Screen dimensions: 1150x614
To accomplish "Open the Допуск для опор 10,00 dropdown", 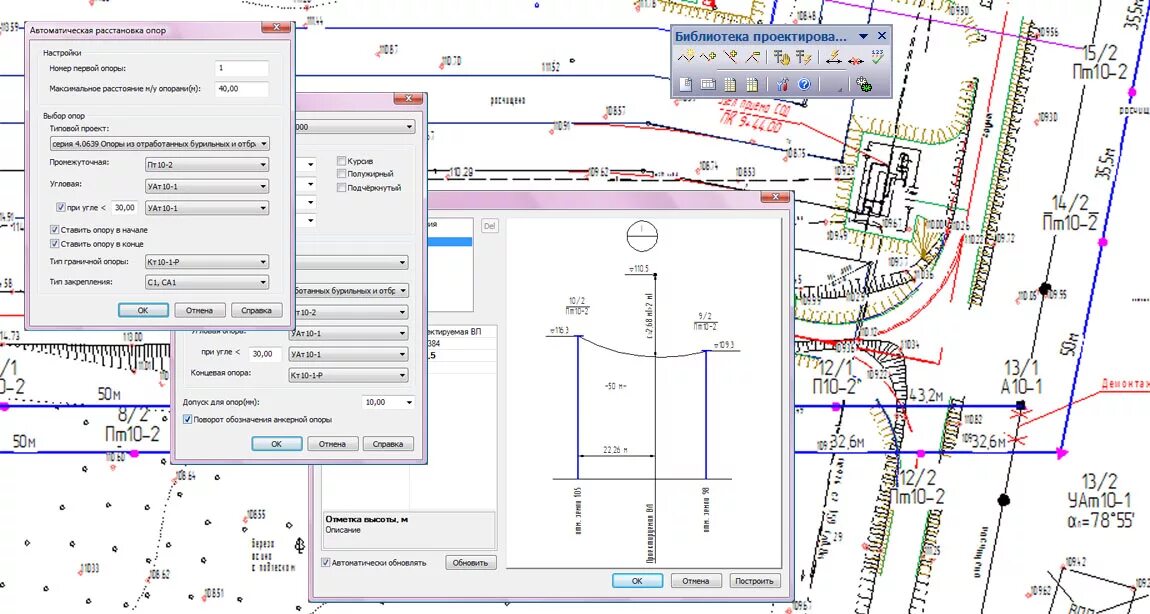I will (388, 402).
